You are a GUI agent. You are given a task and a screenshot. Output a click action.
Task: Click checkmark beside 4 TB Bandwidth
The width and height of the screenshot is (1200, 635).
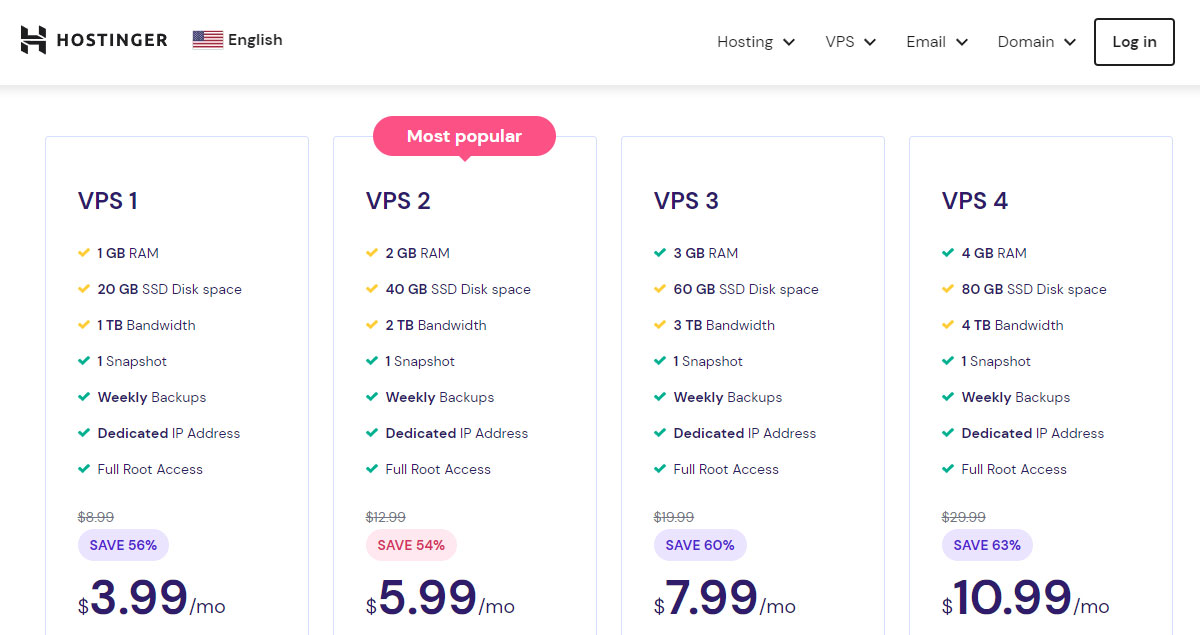(x=948, y=325)
